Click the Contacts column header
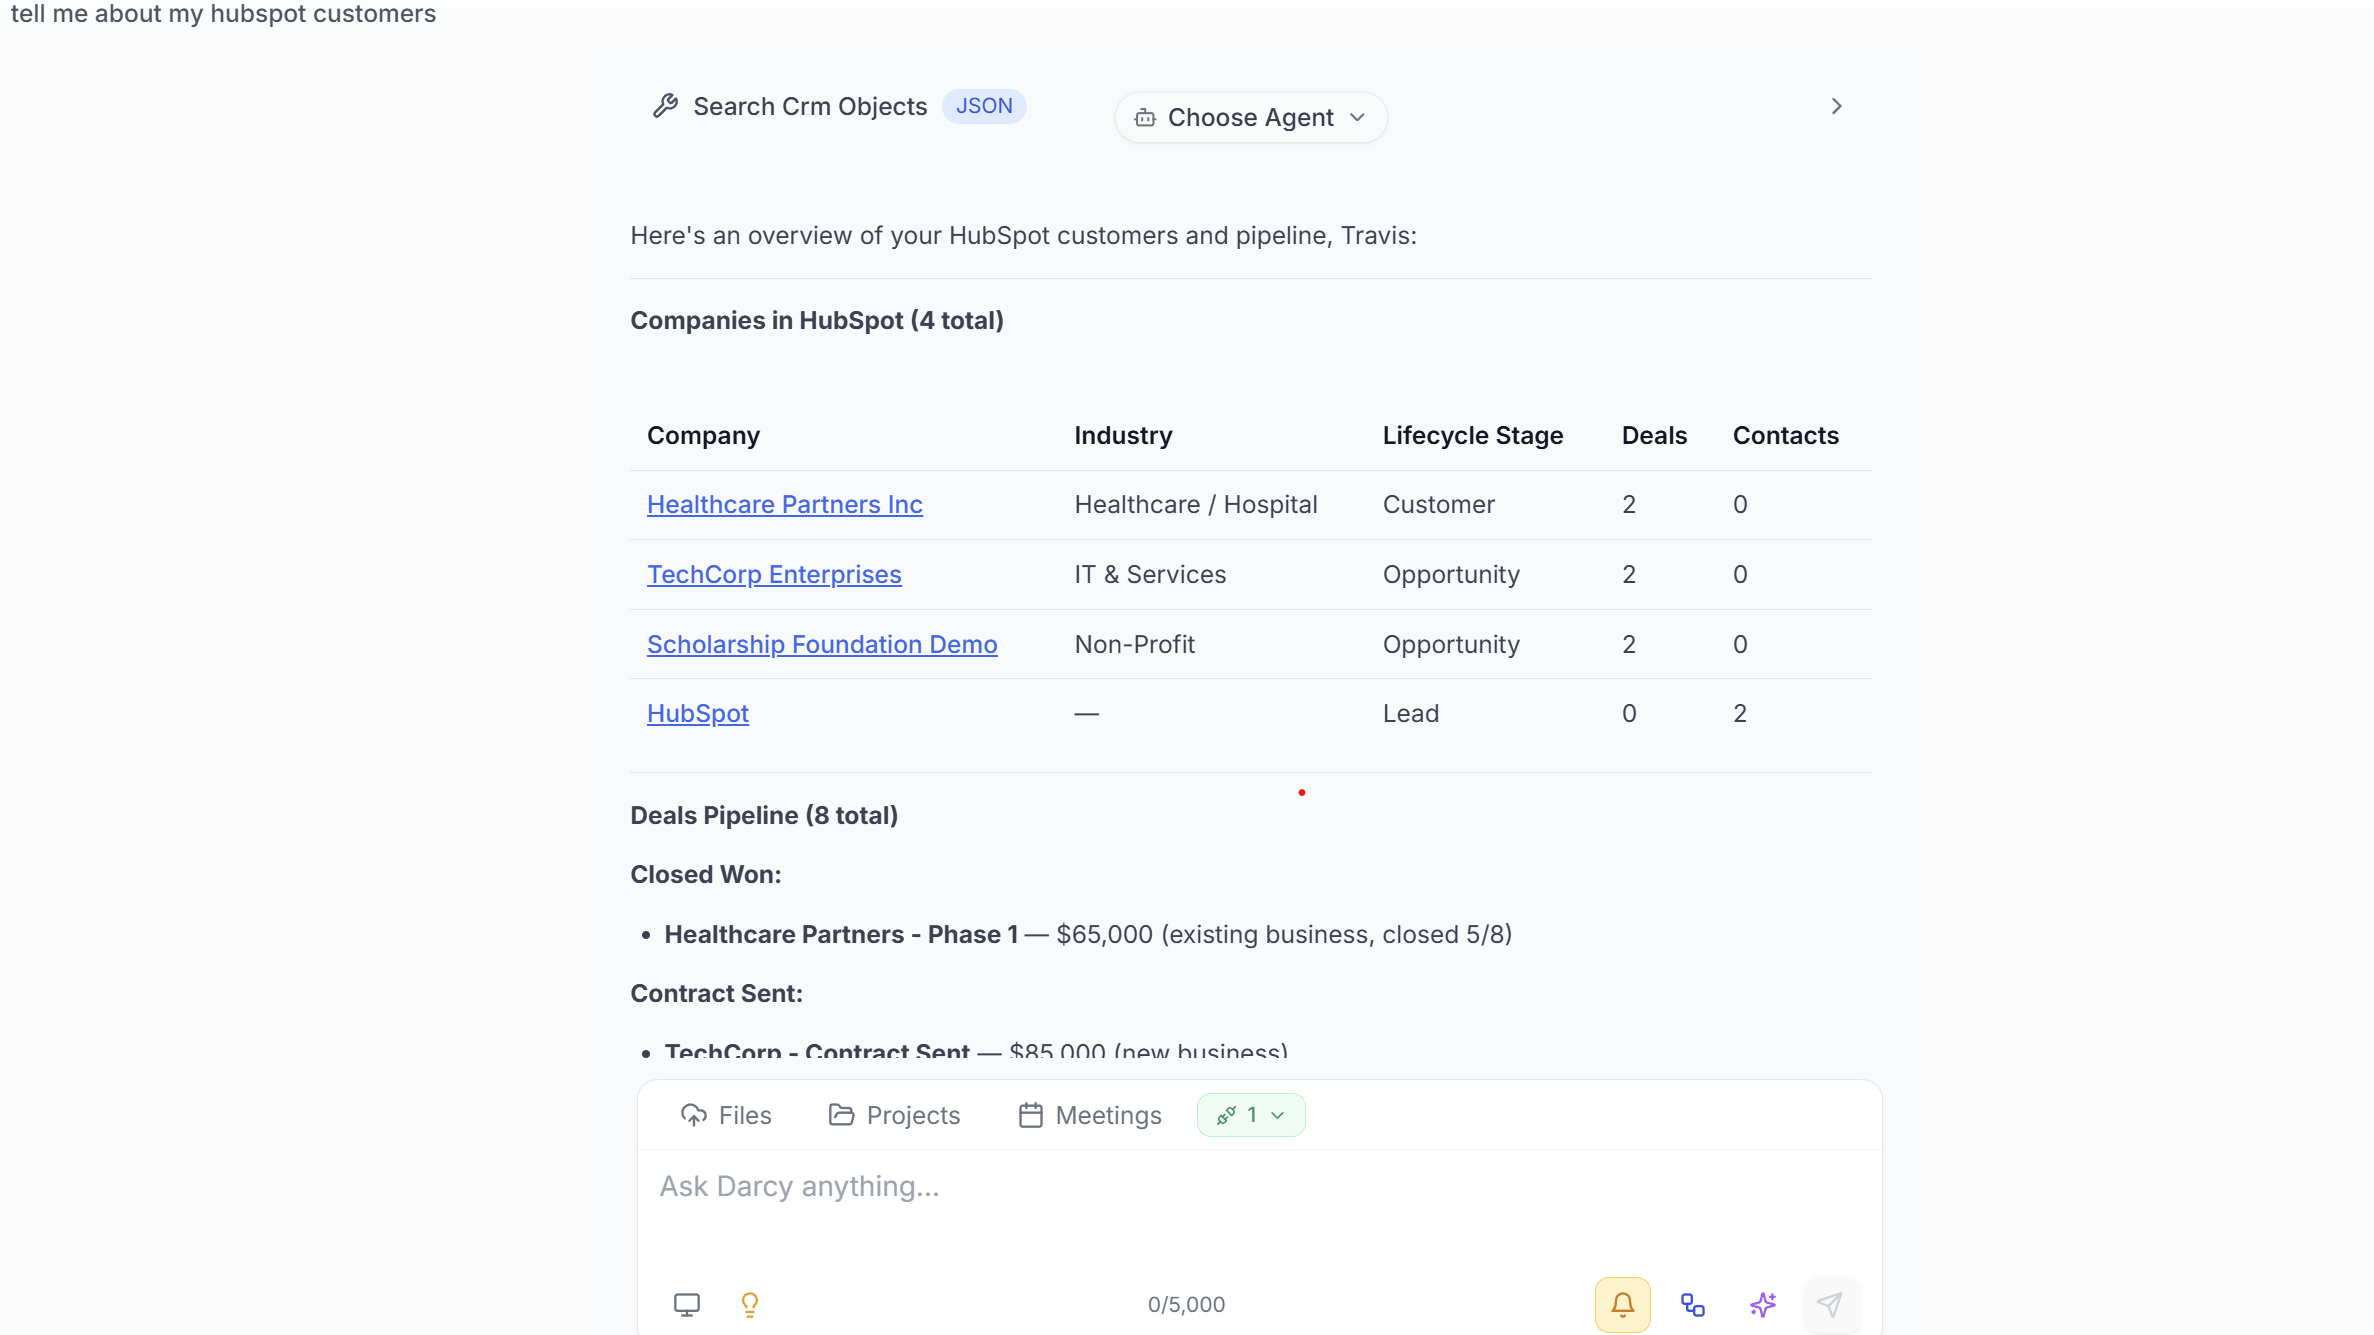 click(x=1786, y=435)
